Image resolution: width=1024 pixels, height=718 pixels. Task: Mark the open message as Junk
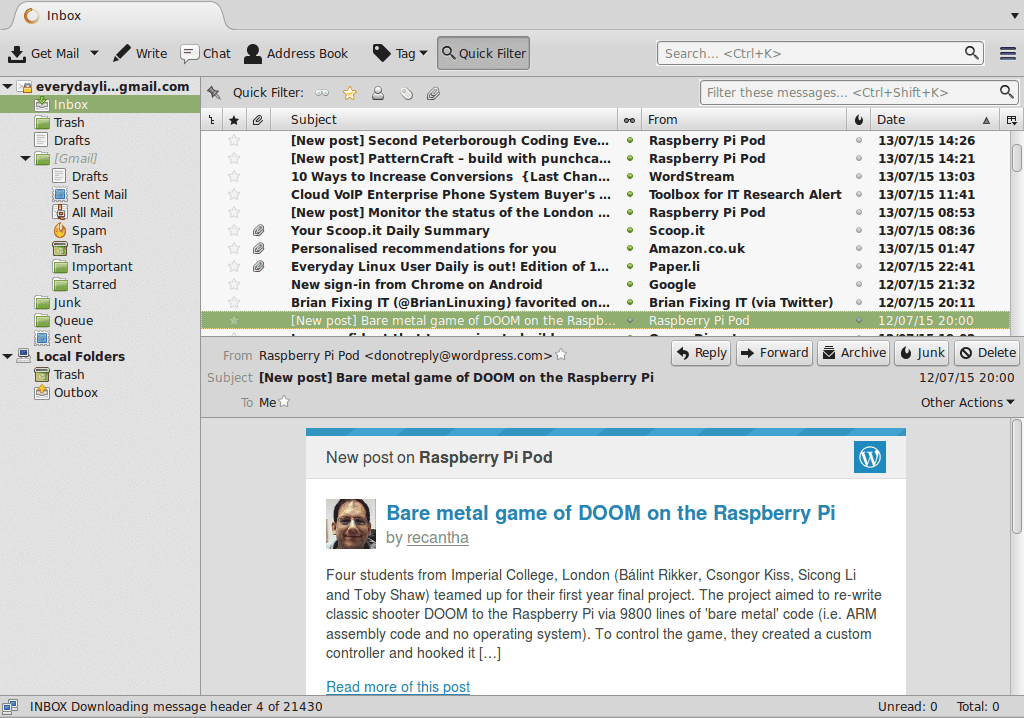click(x=921, y=353)
